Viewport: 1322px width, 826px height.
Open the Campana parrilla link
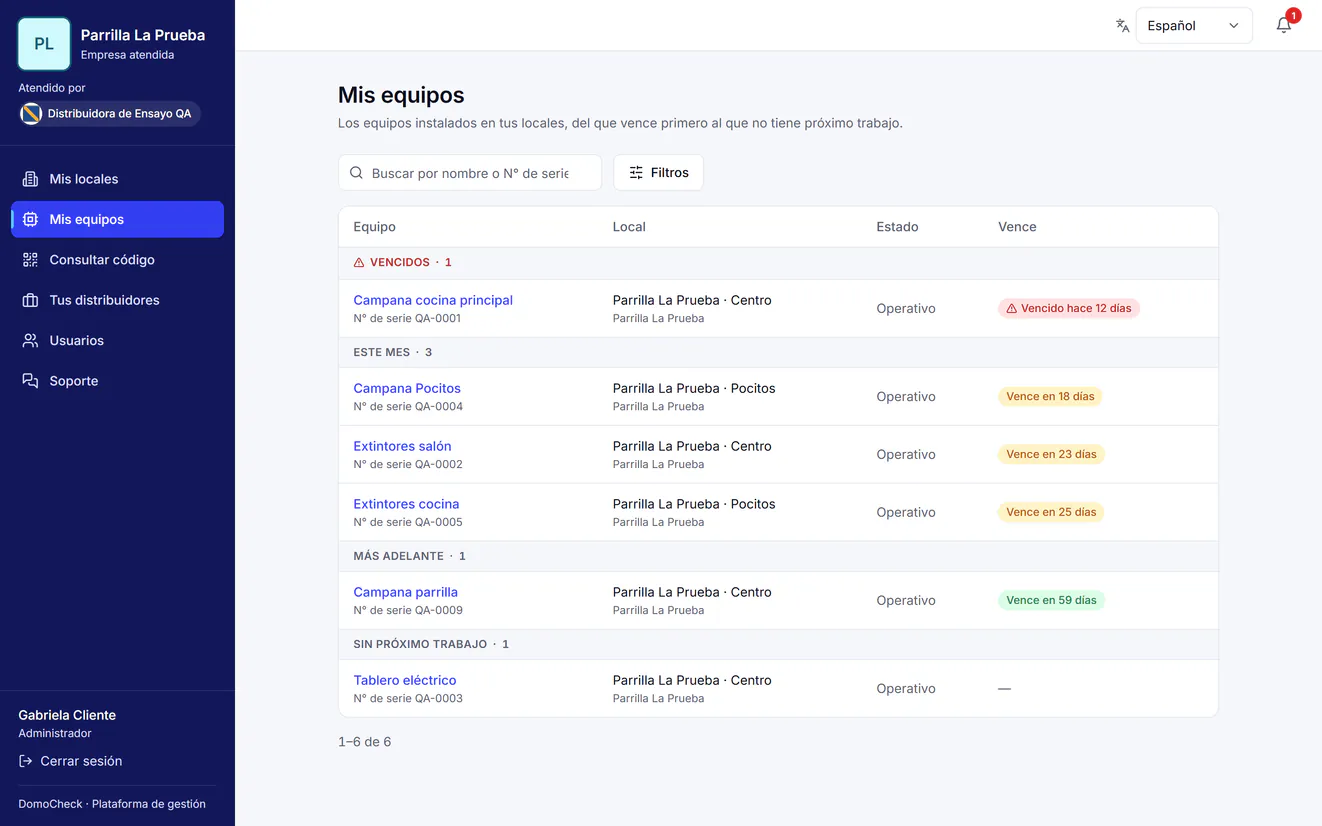(x=405, y=592)
